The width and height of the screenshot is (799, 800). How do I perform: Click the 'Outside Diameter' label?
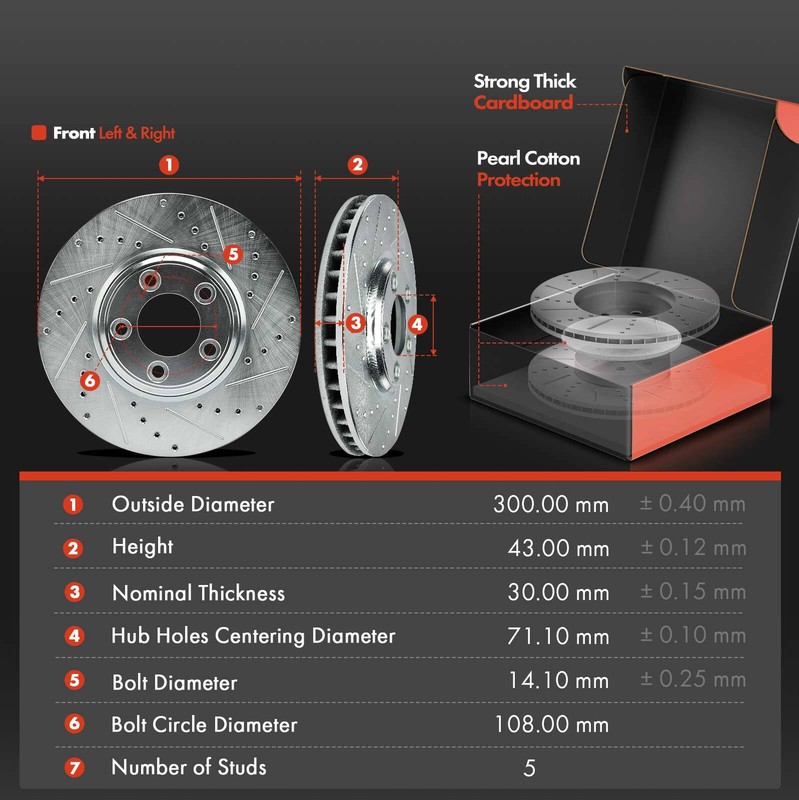tap(193, 505)
